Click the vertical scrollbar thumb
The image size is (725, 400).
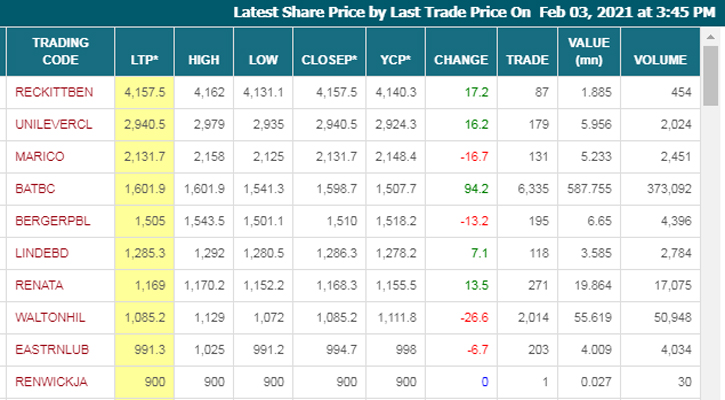tap(711, 72)
